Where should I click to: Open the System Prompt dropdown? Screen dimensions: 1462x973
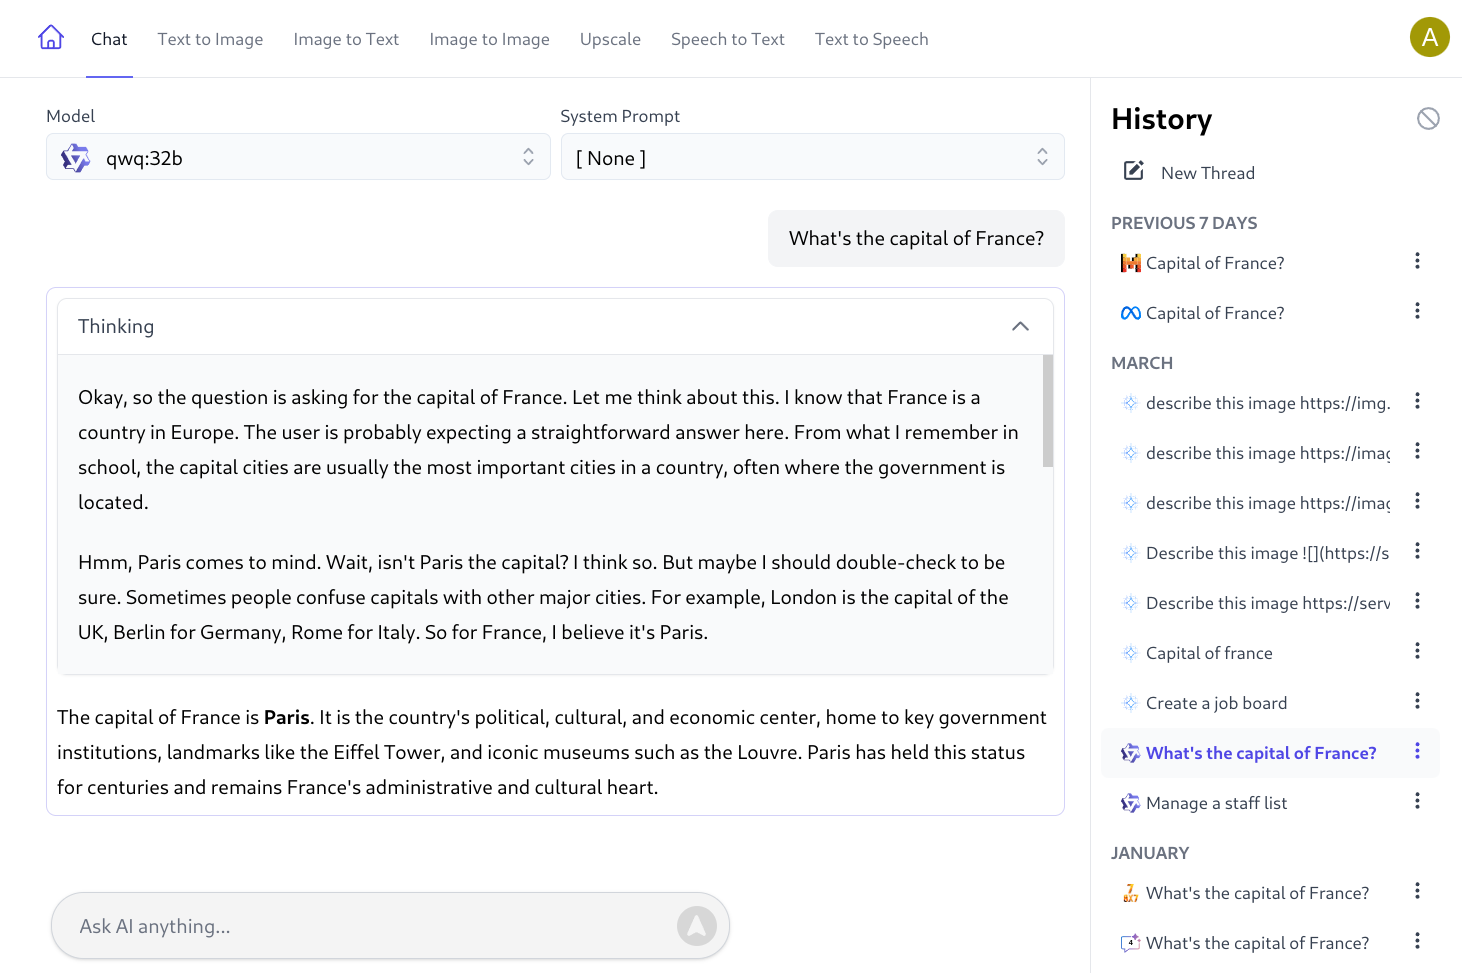click(812, 157)
